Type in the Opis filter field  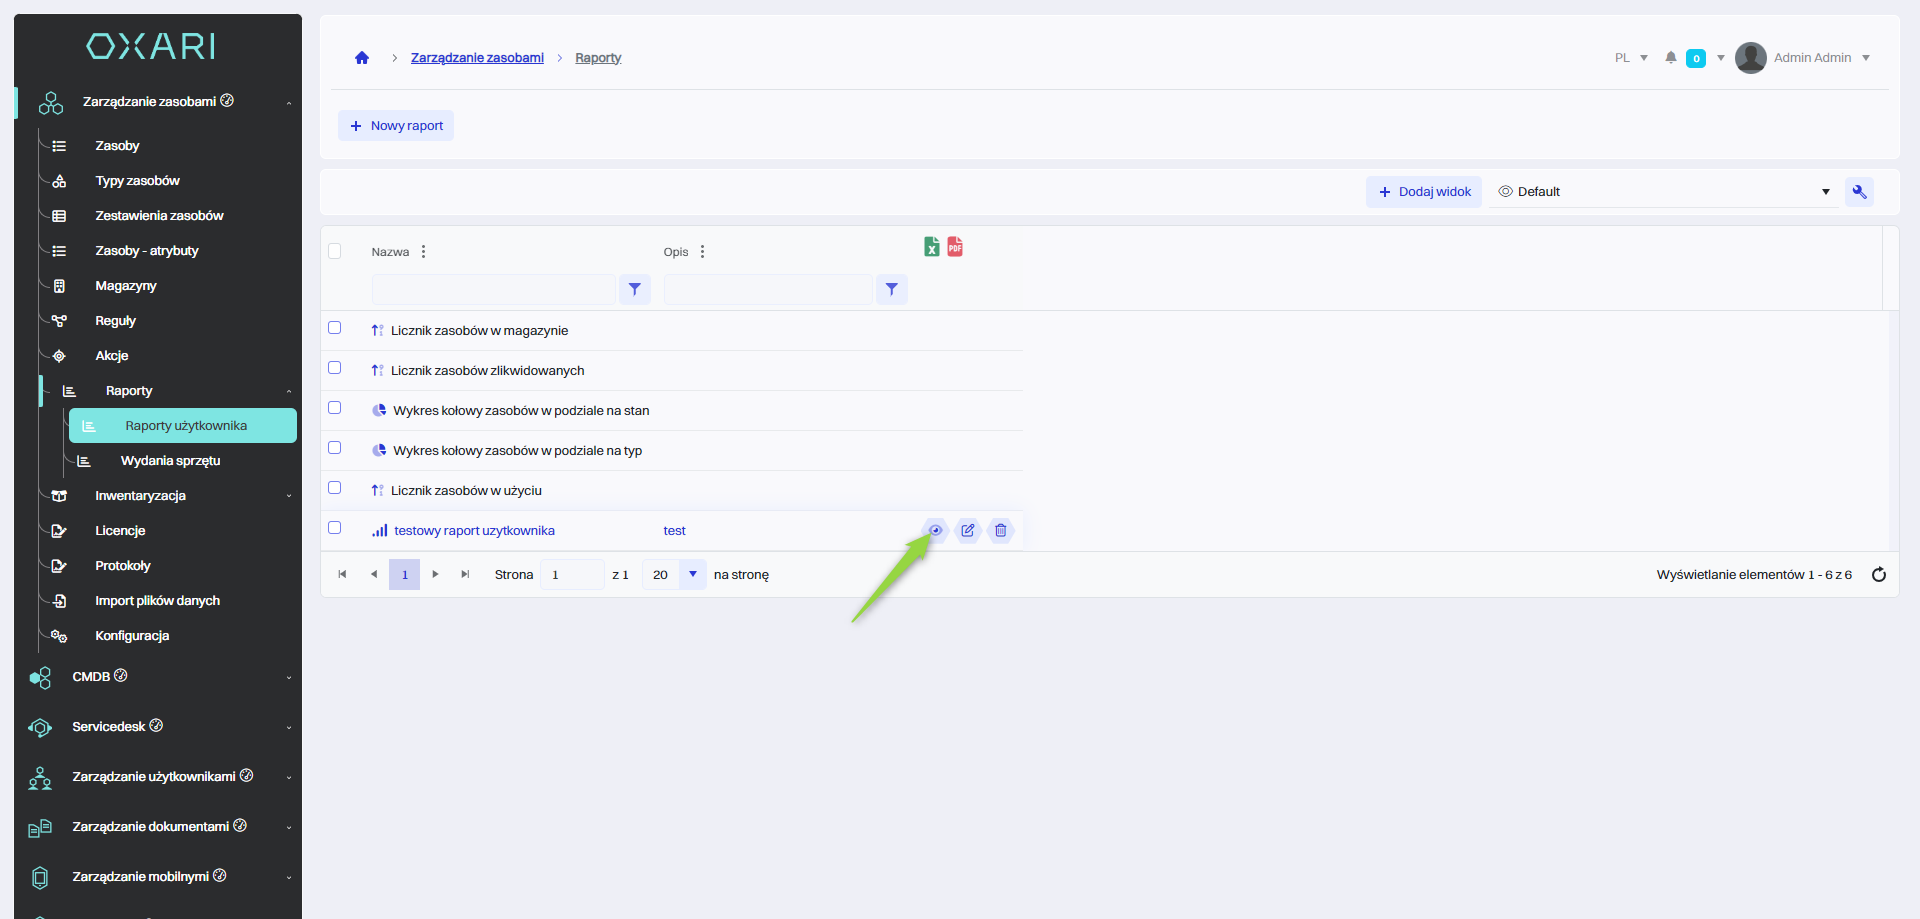[x=768, y=290]
